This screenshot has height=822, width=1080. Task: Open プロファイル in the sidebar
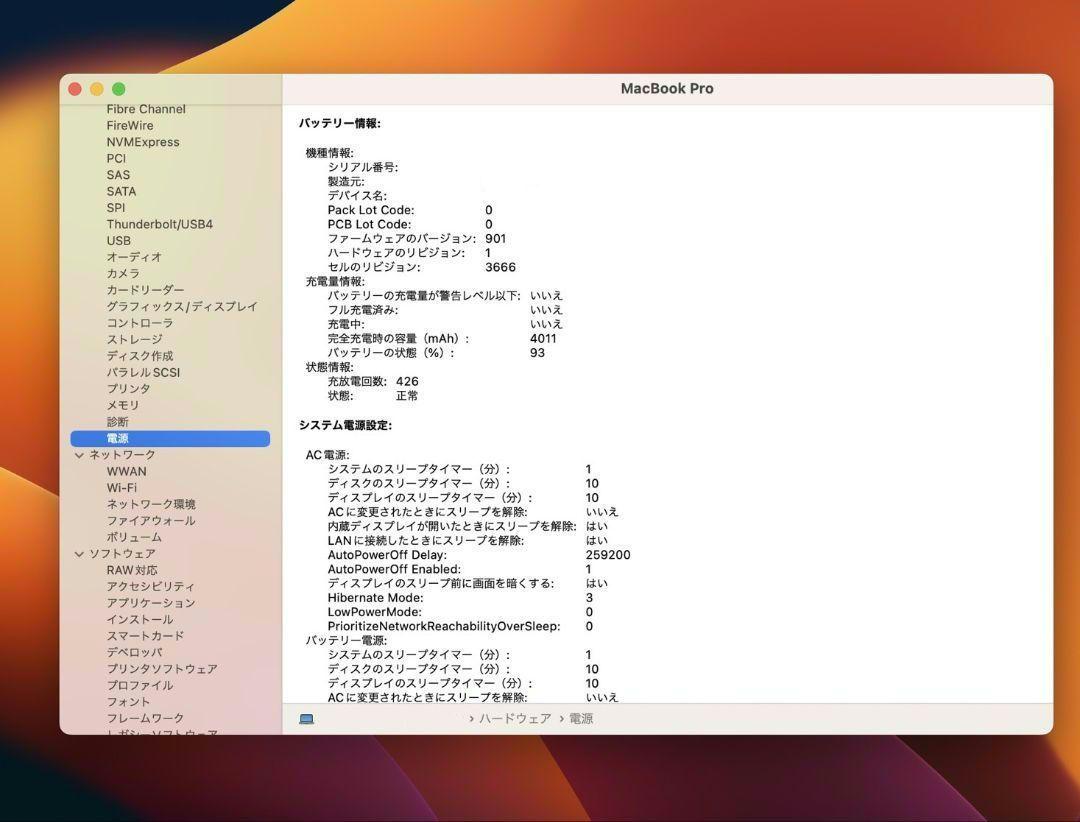140,686
